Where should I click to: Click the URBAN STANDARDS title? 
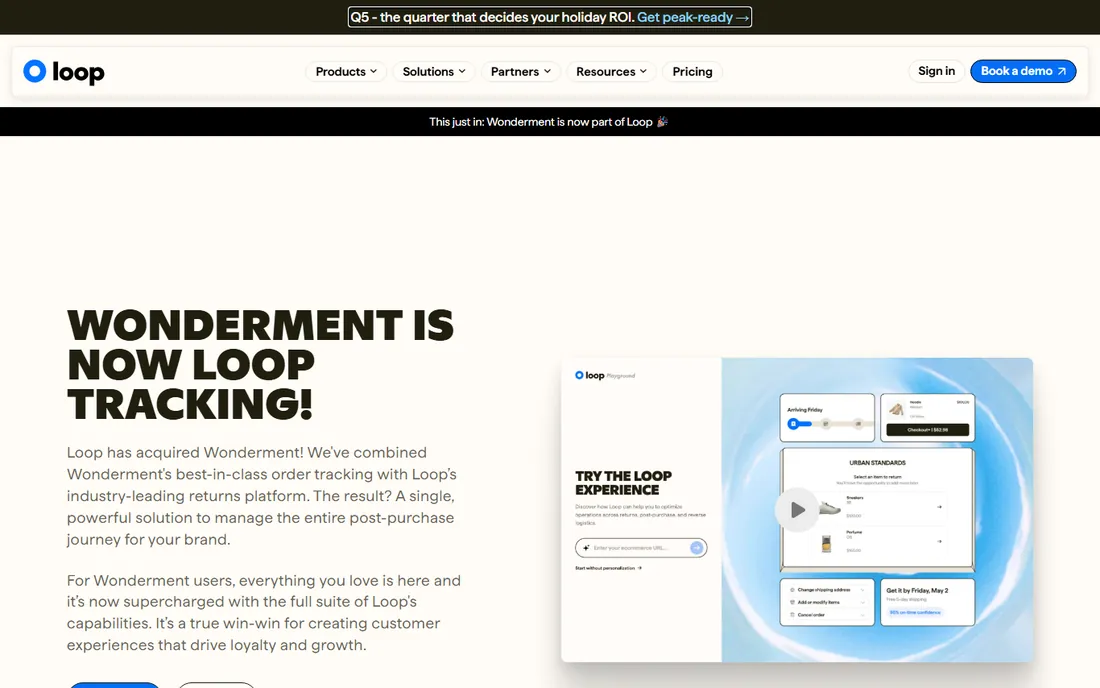coord(878,463)
